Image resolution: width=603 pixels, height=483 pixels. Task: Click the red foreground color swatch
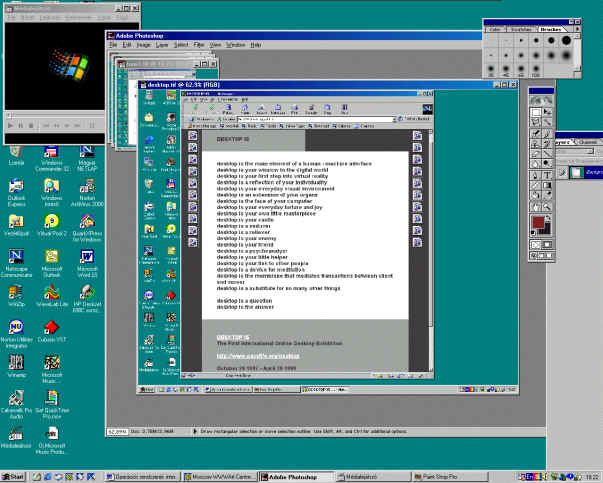[538, 222]
